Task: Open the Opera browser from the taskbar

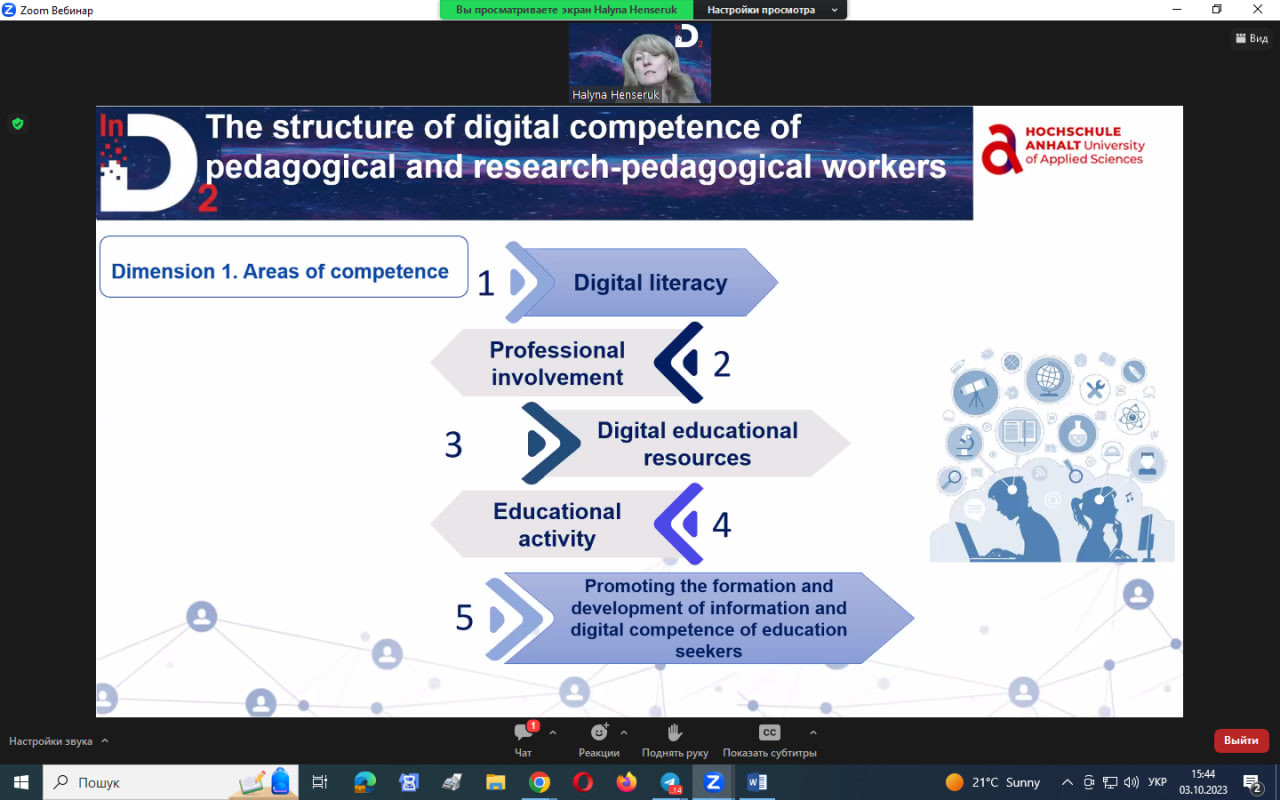Action: 583,782
